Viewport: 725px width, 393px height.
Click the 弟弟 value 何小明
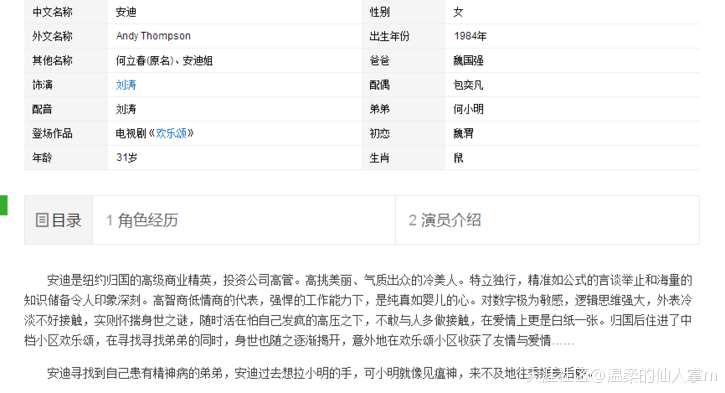(x=468, y=109)
